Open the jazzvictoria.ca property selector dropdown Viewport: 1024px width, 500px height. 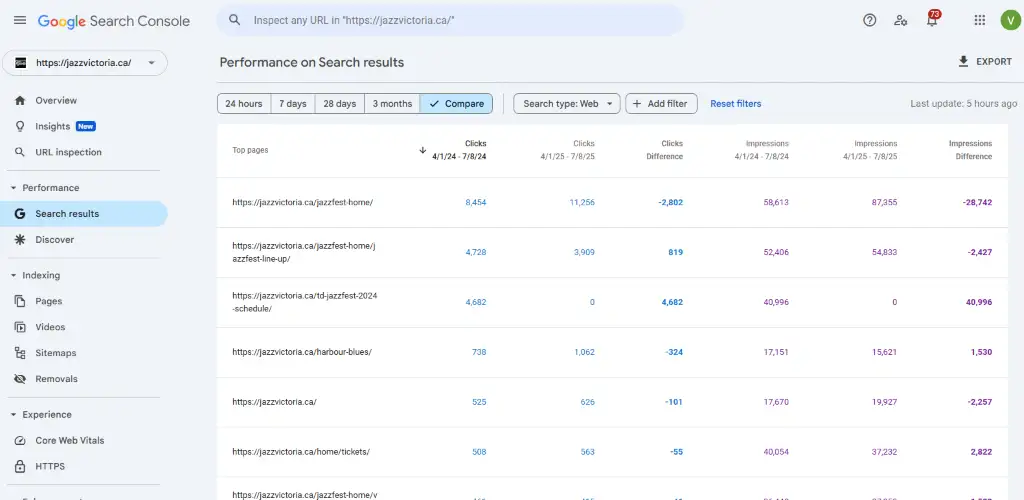tap(85, 63)
